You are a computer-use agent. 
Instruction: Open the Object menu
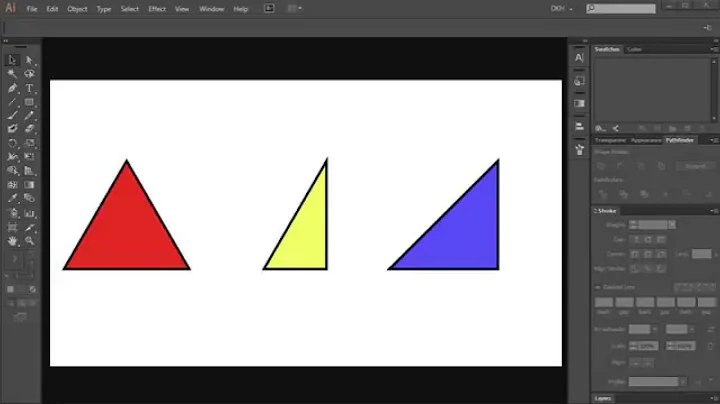(x=77, y=9)
